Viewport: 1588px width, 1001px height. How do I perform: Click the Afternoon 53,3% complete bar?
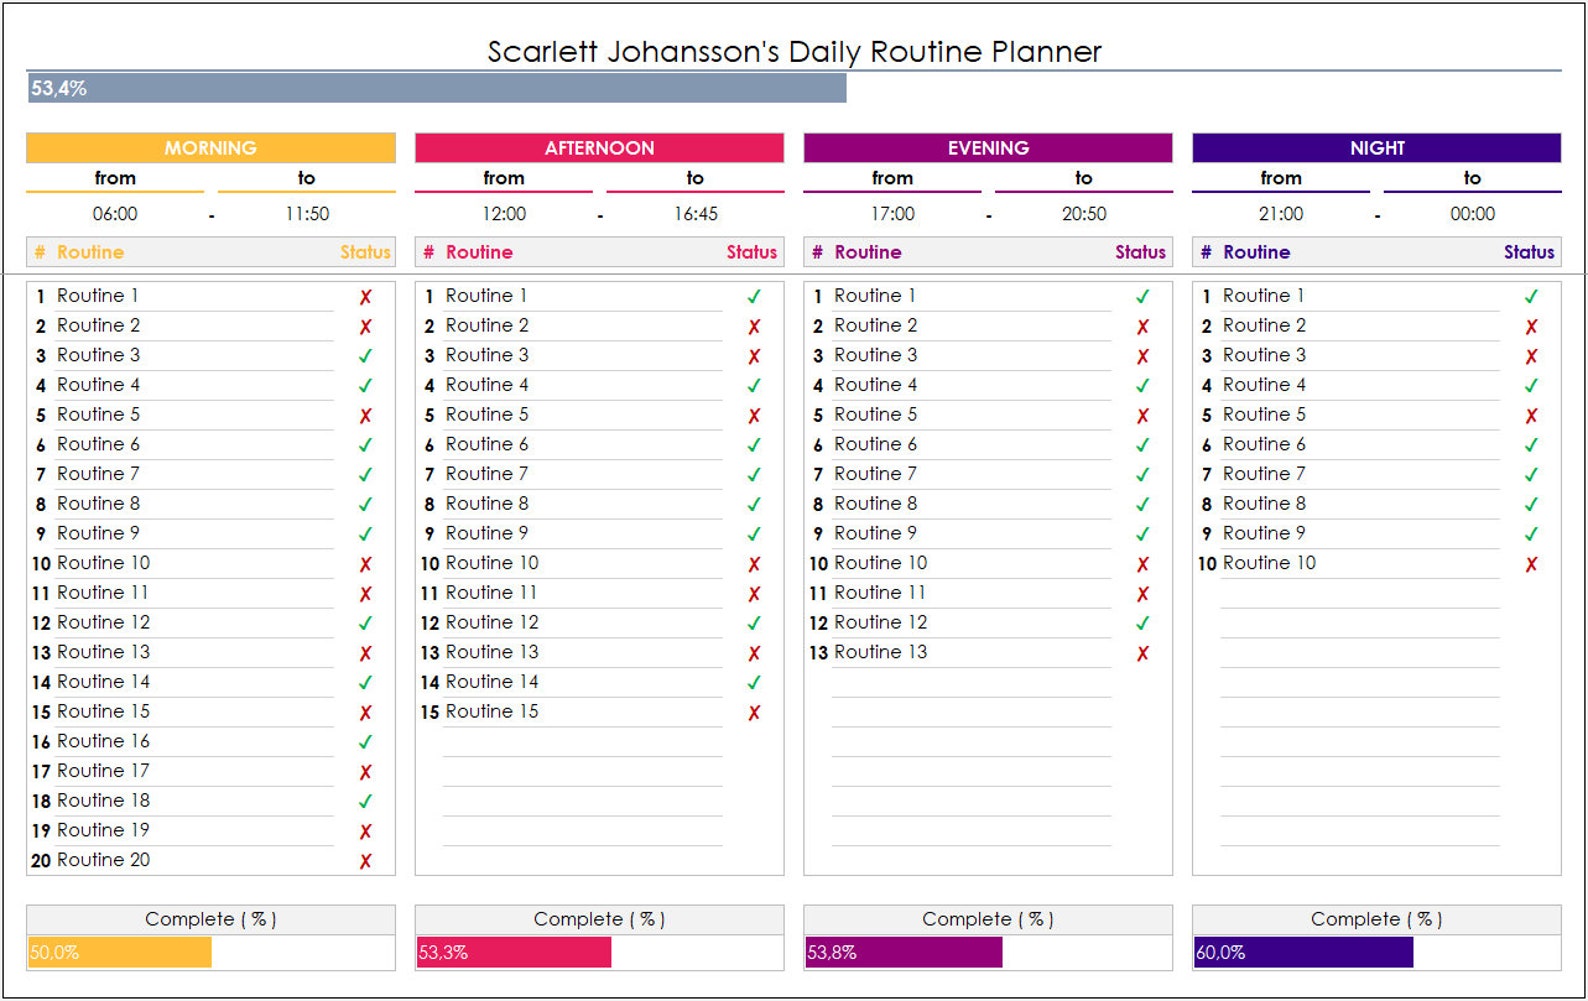pos(514,952)
